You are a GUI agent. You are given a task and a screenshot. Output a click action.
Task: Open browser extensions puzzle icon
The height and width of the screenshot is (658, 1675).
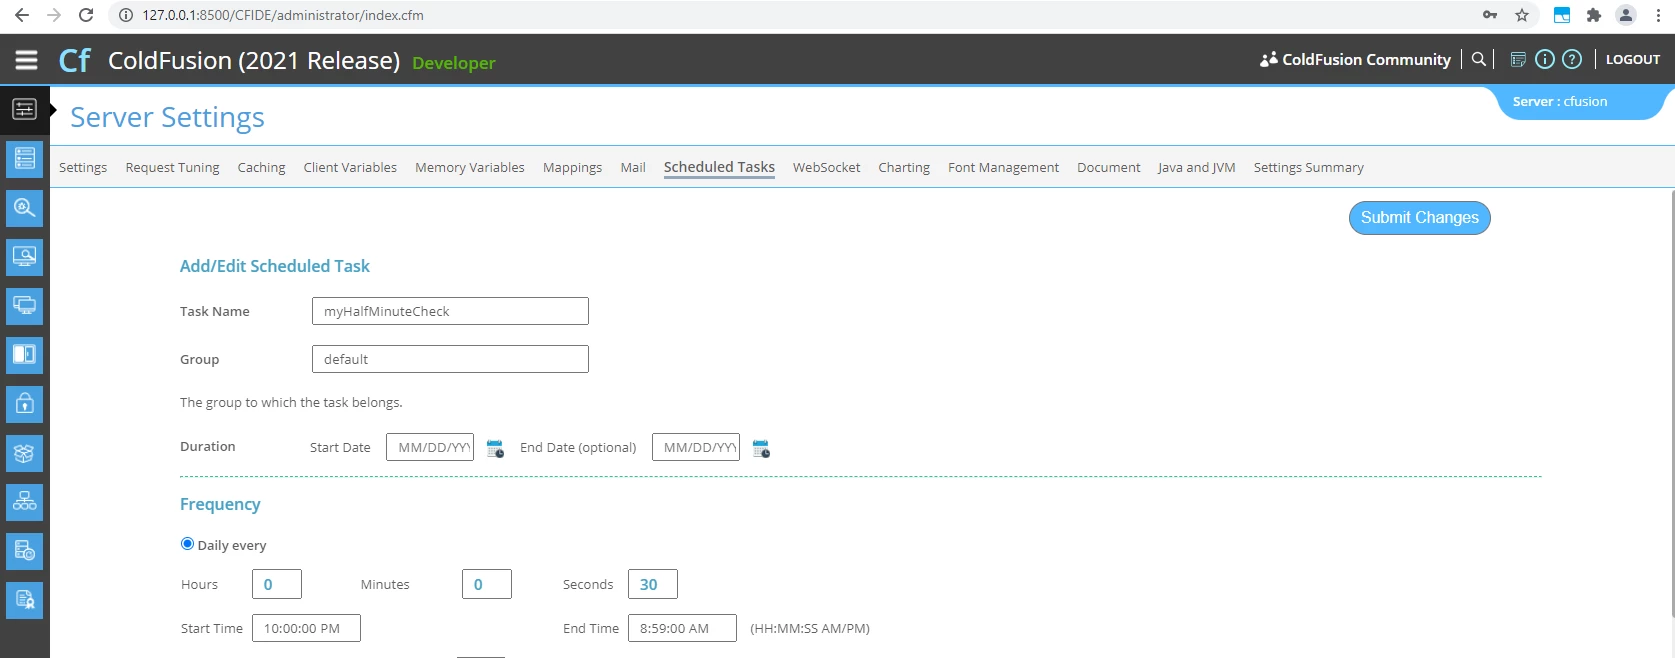(1594, 15)
